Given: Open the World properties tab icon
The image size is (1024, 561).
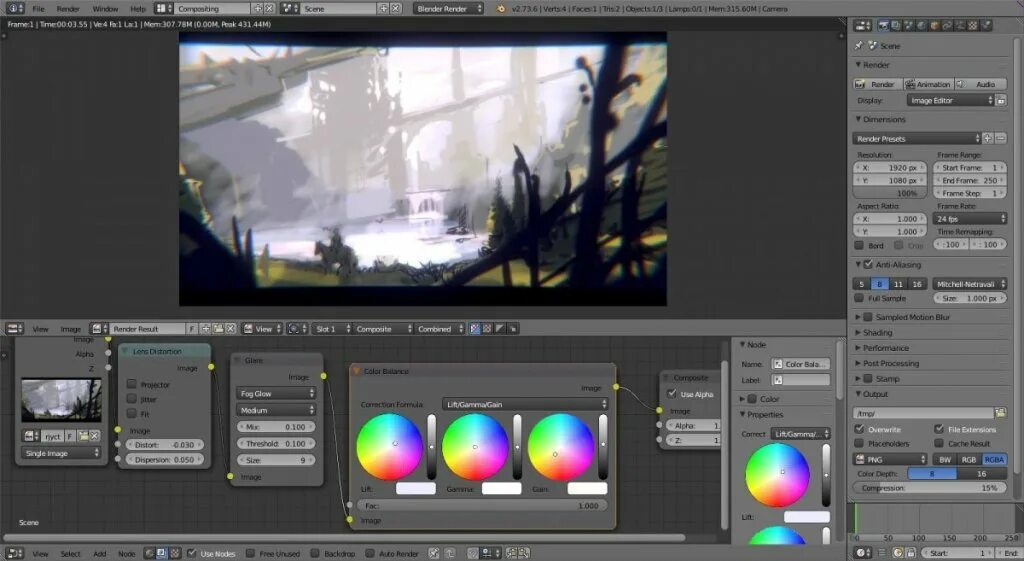Looking at the screenshot, I should point(921,25).
